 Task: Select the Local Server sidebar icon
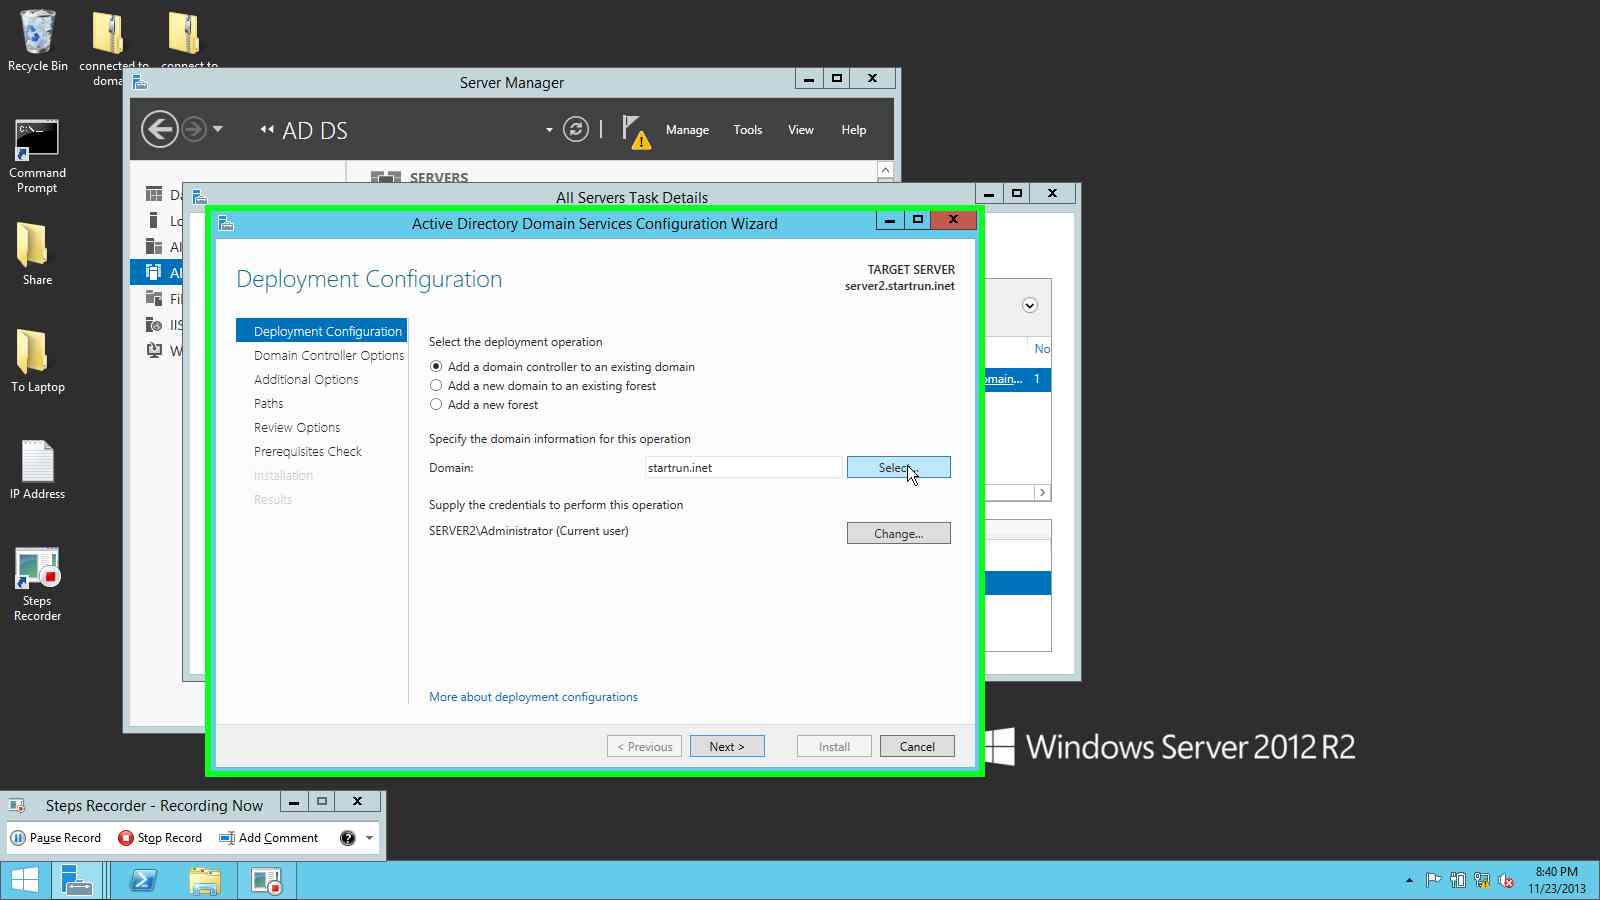154,220
